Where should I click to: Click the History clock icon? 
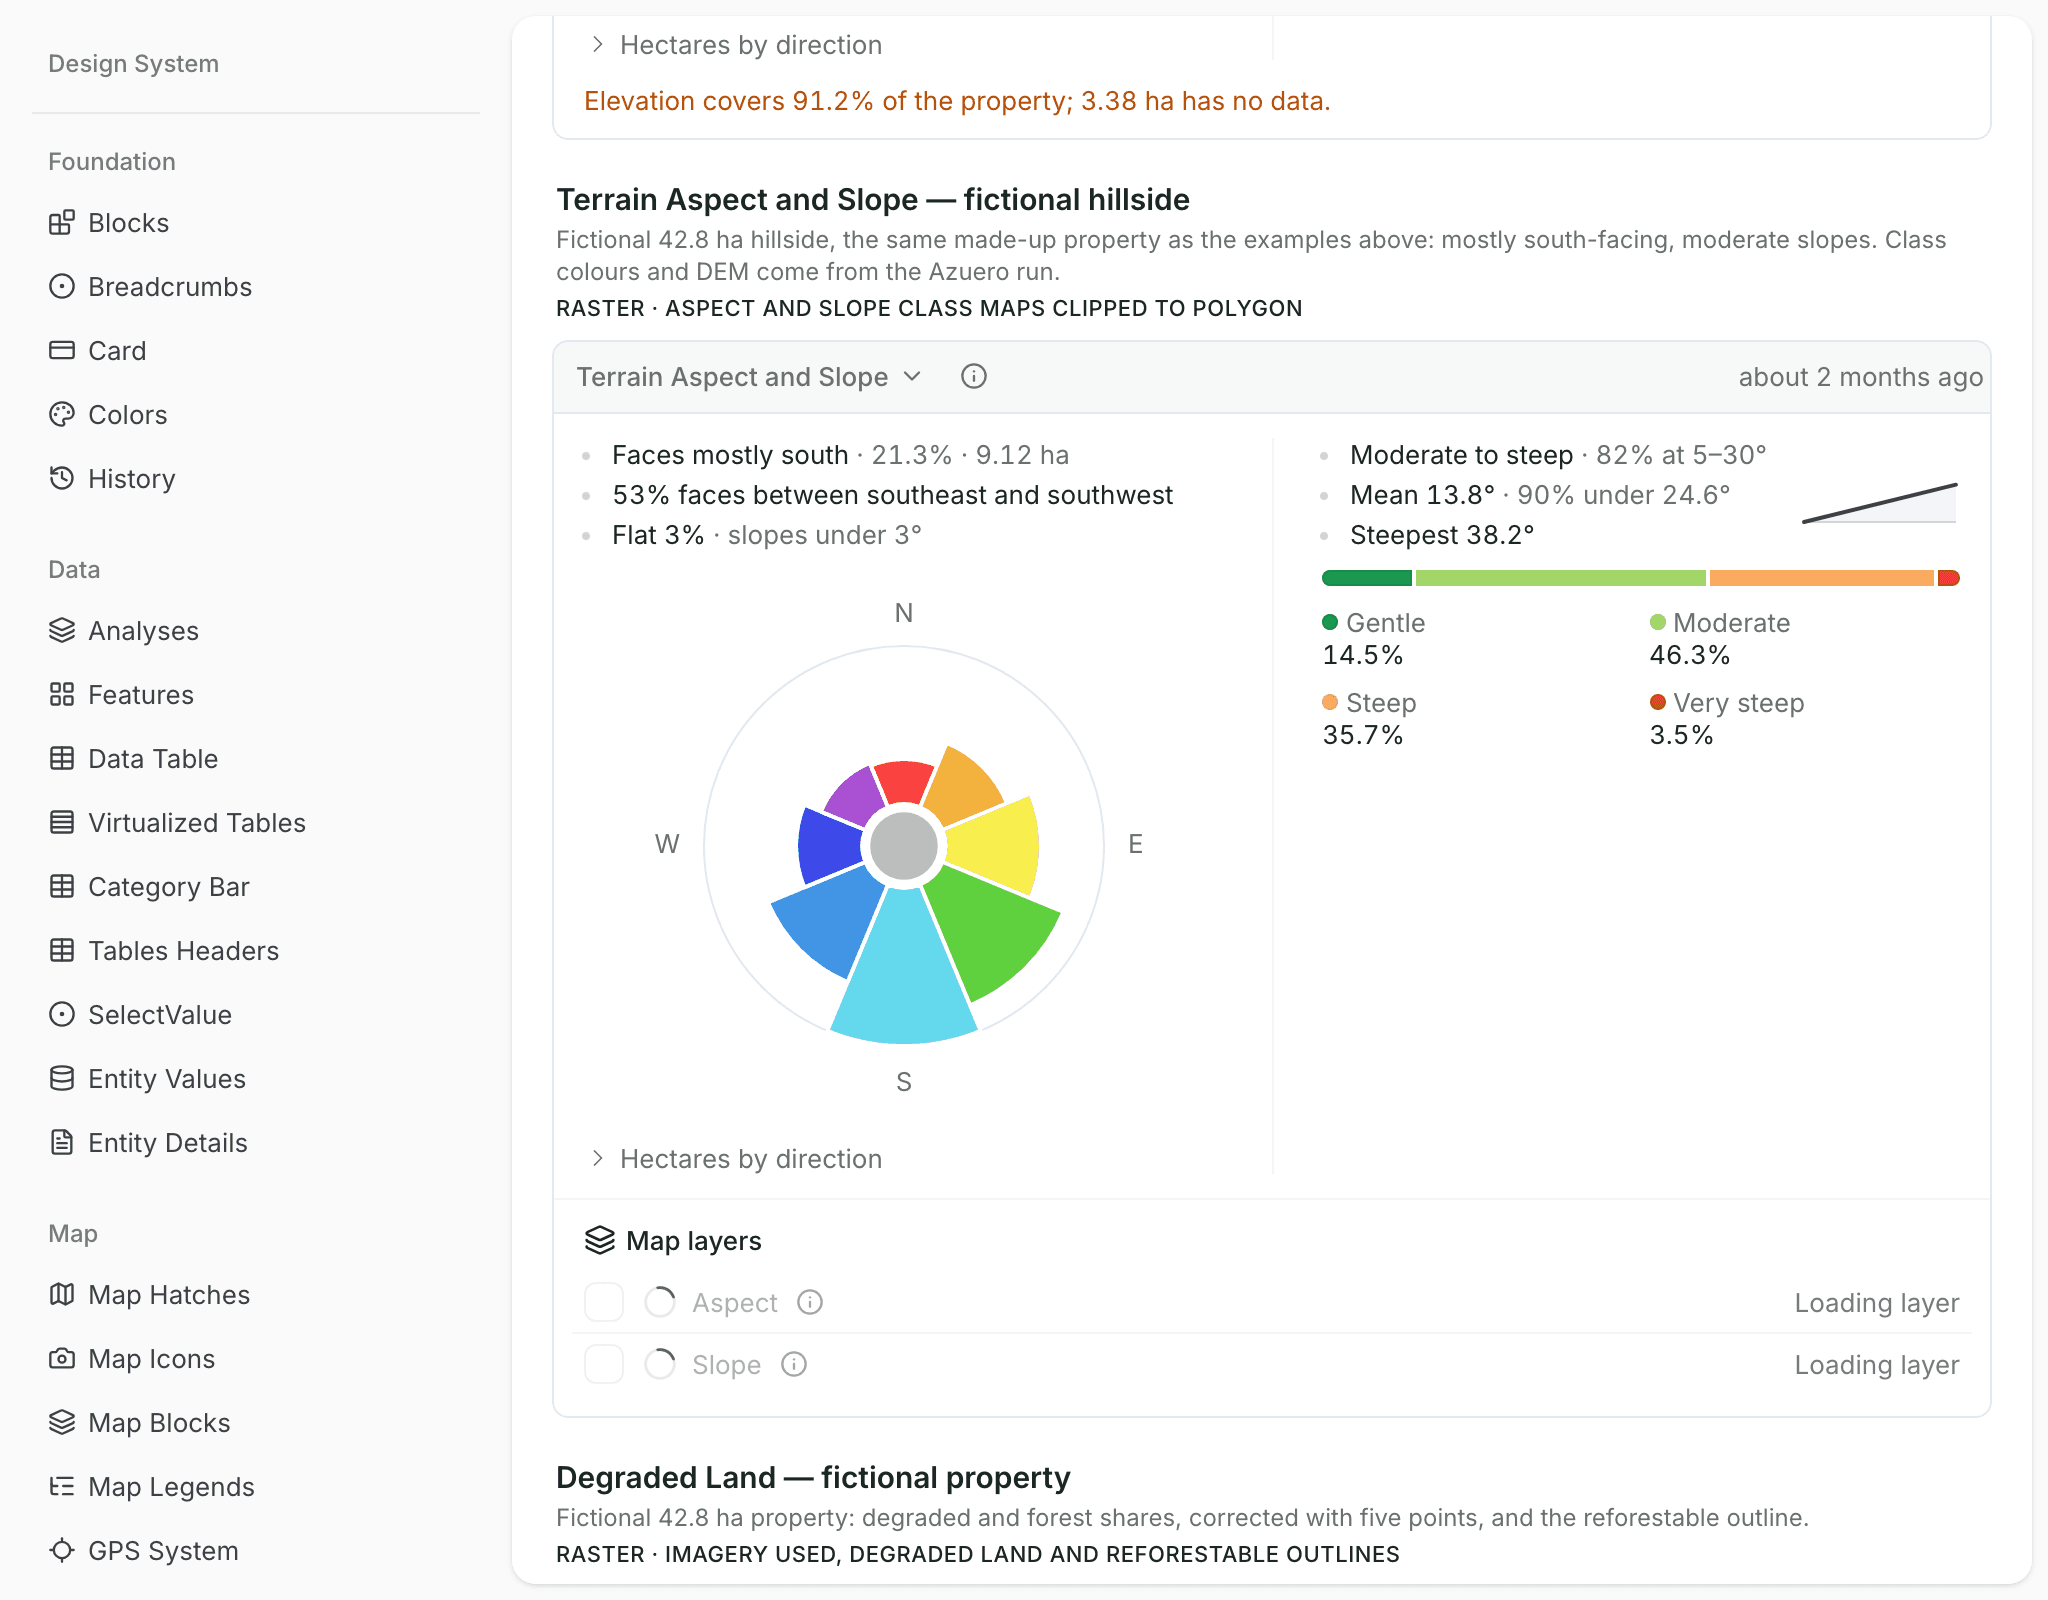[x=62, y=478]
